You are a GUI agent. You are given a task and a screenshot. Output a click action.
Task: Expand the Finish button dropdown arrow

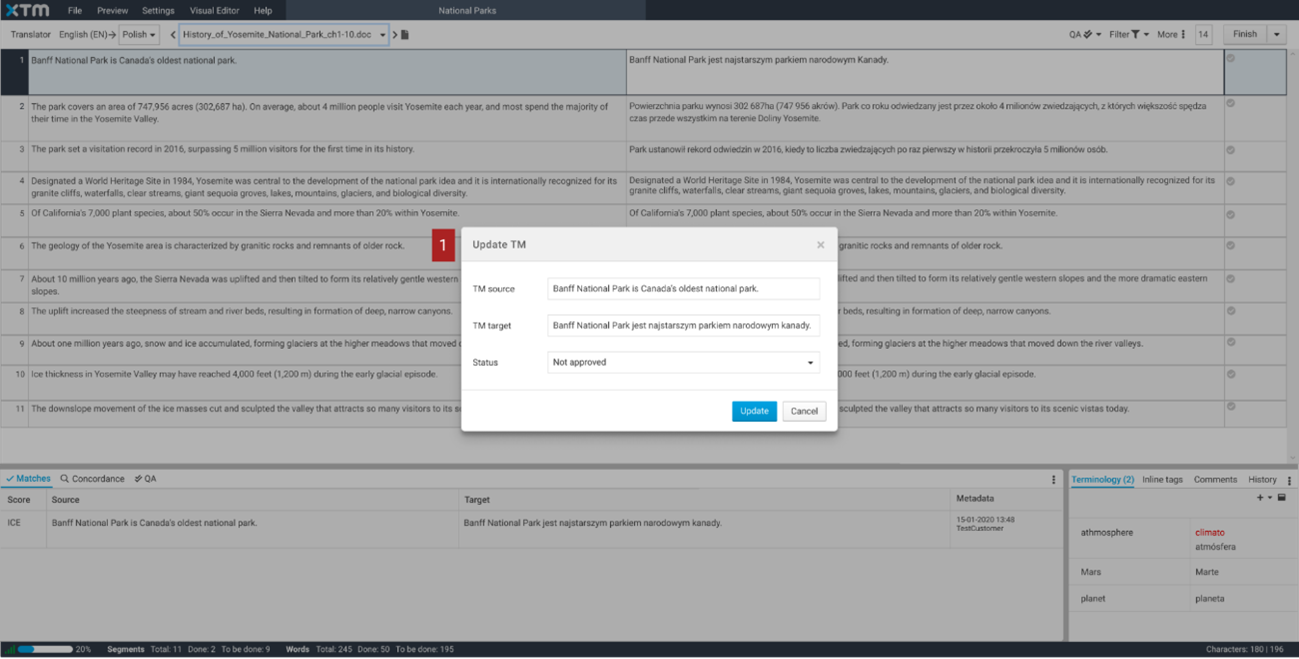coord(1276,33)
